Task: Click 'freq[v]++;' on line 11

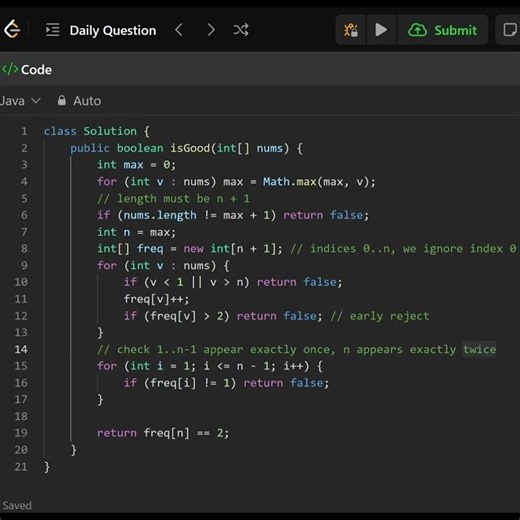Action: point(156,299)
